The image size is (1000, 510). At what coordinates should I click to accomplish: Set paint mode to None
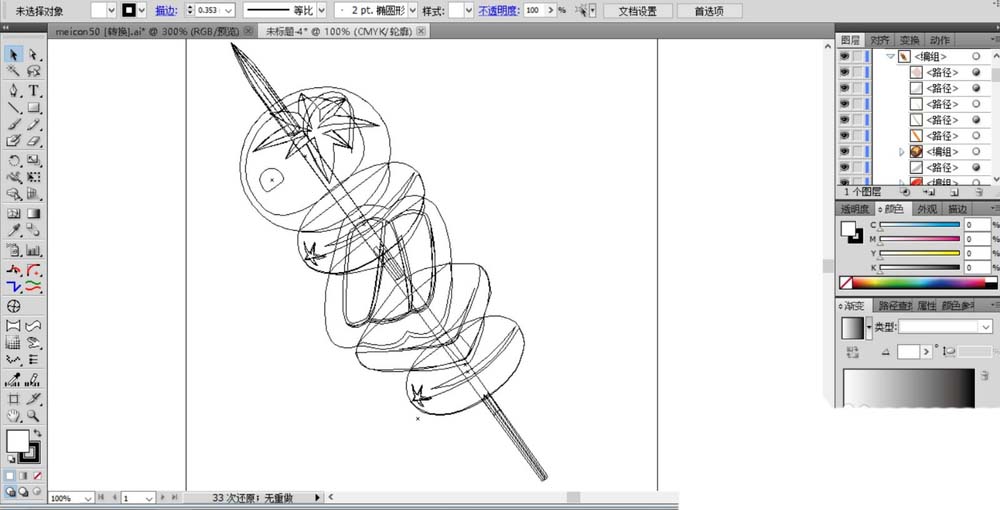pos(38,476)
